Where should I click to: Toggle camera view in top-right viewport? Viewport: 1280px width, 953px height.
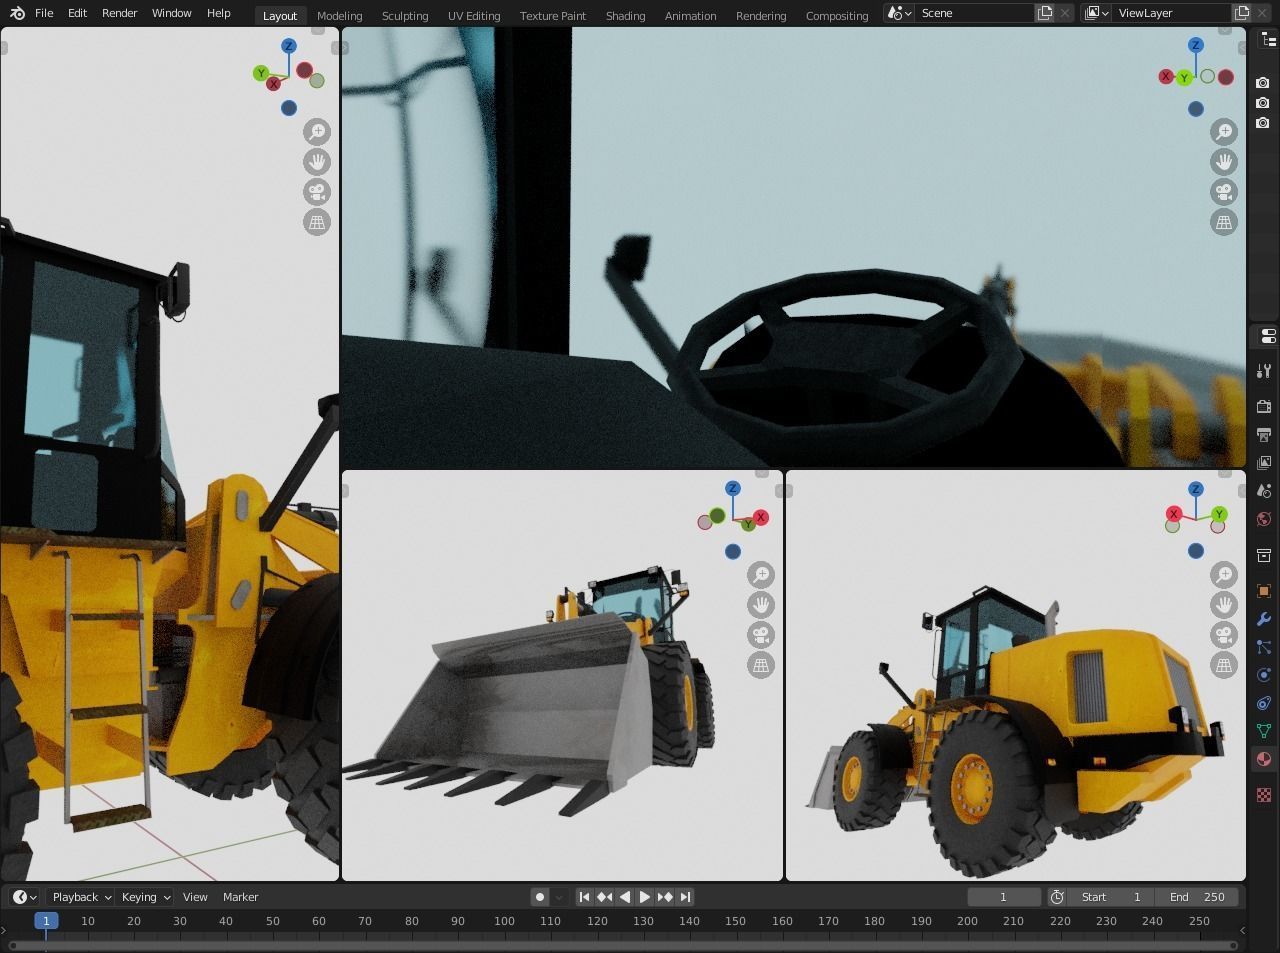(x=1224, y=192)
